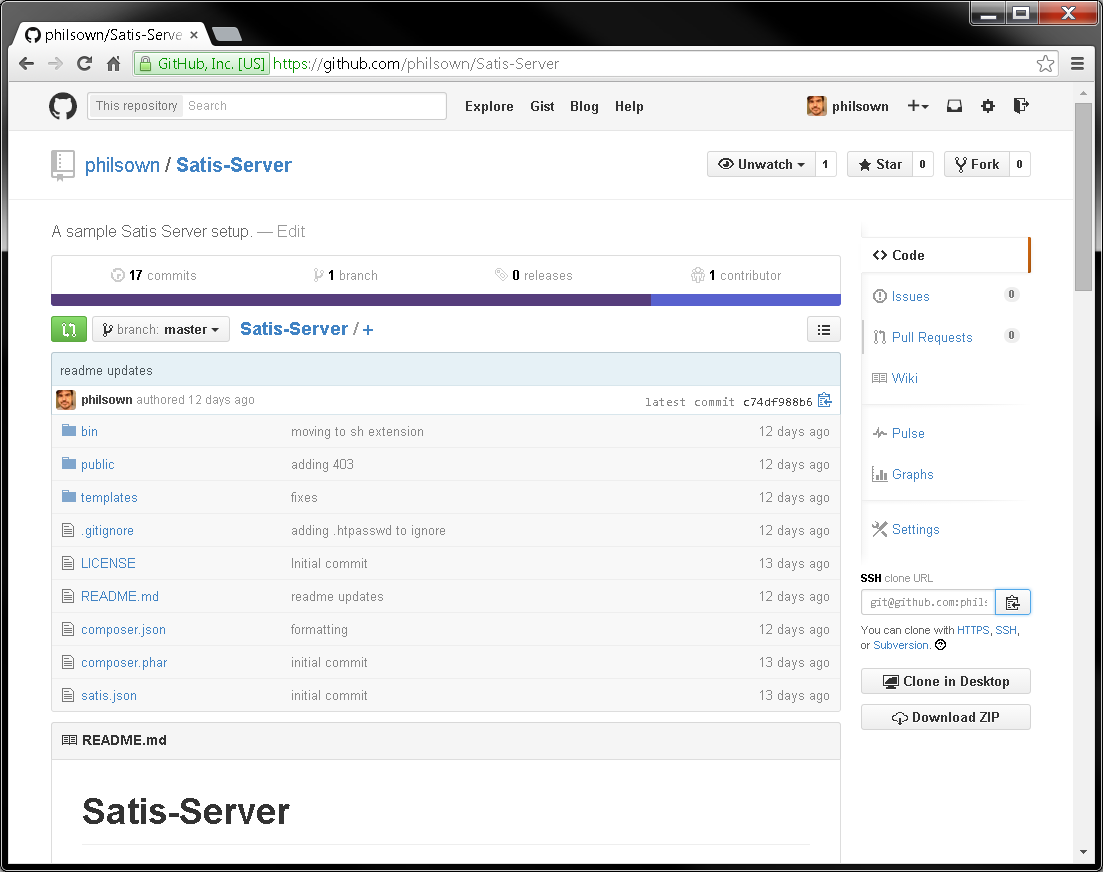The height and width of the screenshot is (872, 1103).
Task: Sign out using the logout icon
Action: [x=1021, y=106]
